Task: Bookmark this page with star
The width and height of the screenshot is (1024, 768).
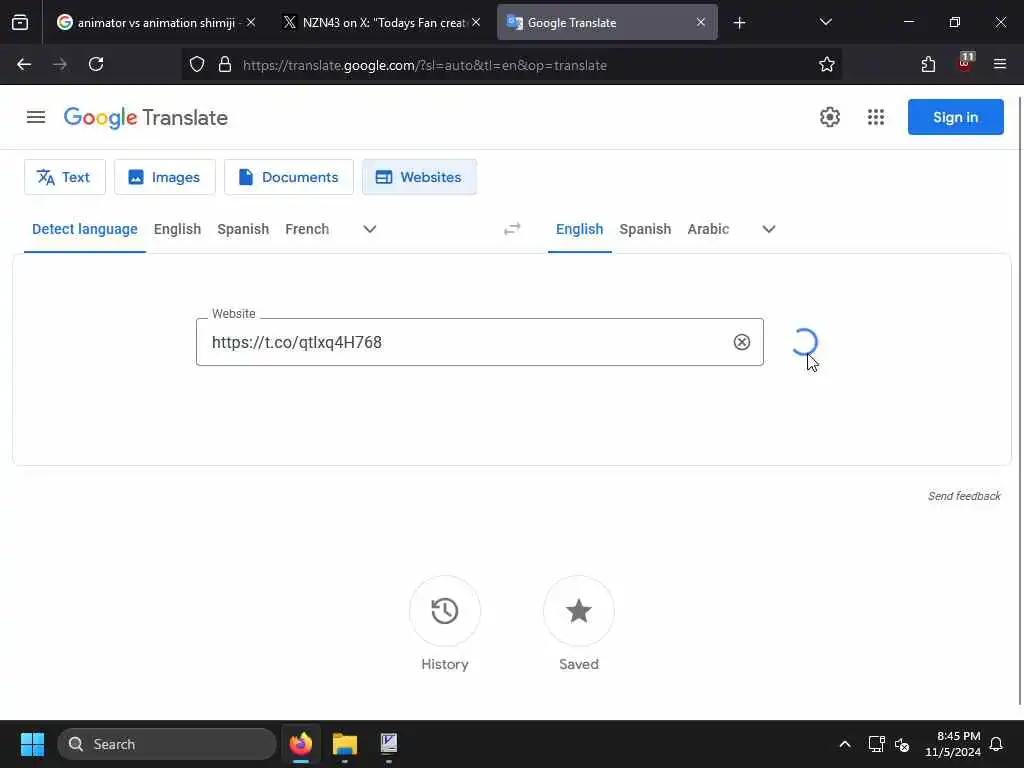Action: pyautogui.click(x=827, y=65)
